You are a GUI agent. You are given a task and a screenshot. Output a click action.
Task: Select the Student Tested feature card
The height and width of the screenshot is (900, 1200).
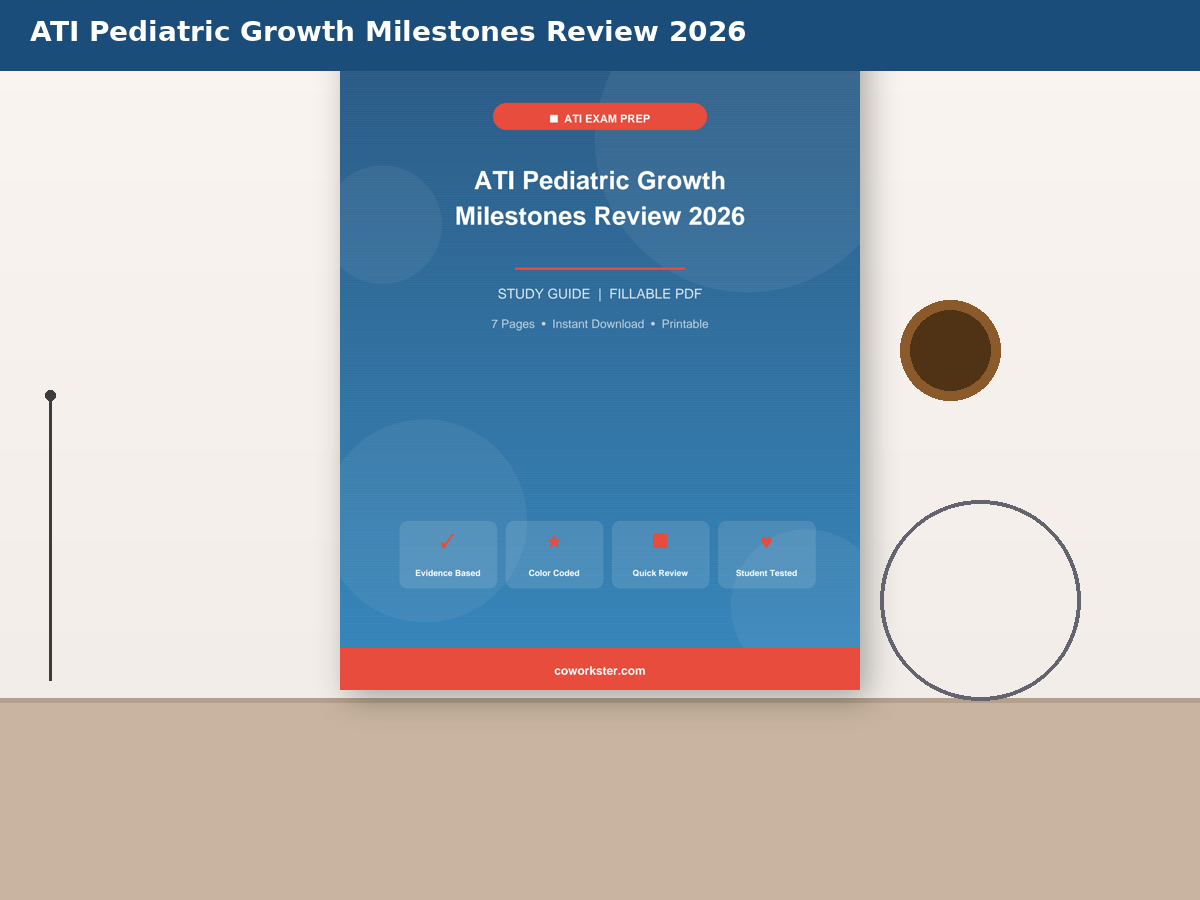coord(767,554)
